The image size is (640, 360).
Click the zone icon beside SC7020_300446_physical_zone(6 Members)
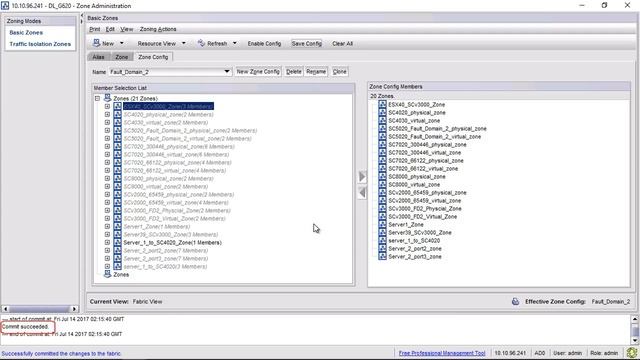pos(118,146)
